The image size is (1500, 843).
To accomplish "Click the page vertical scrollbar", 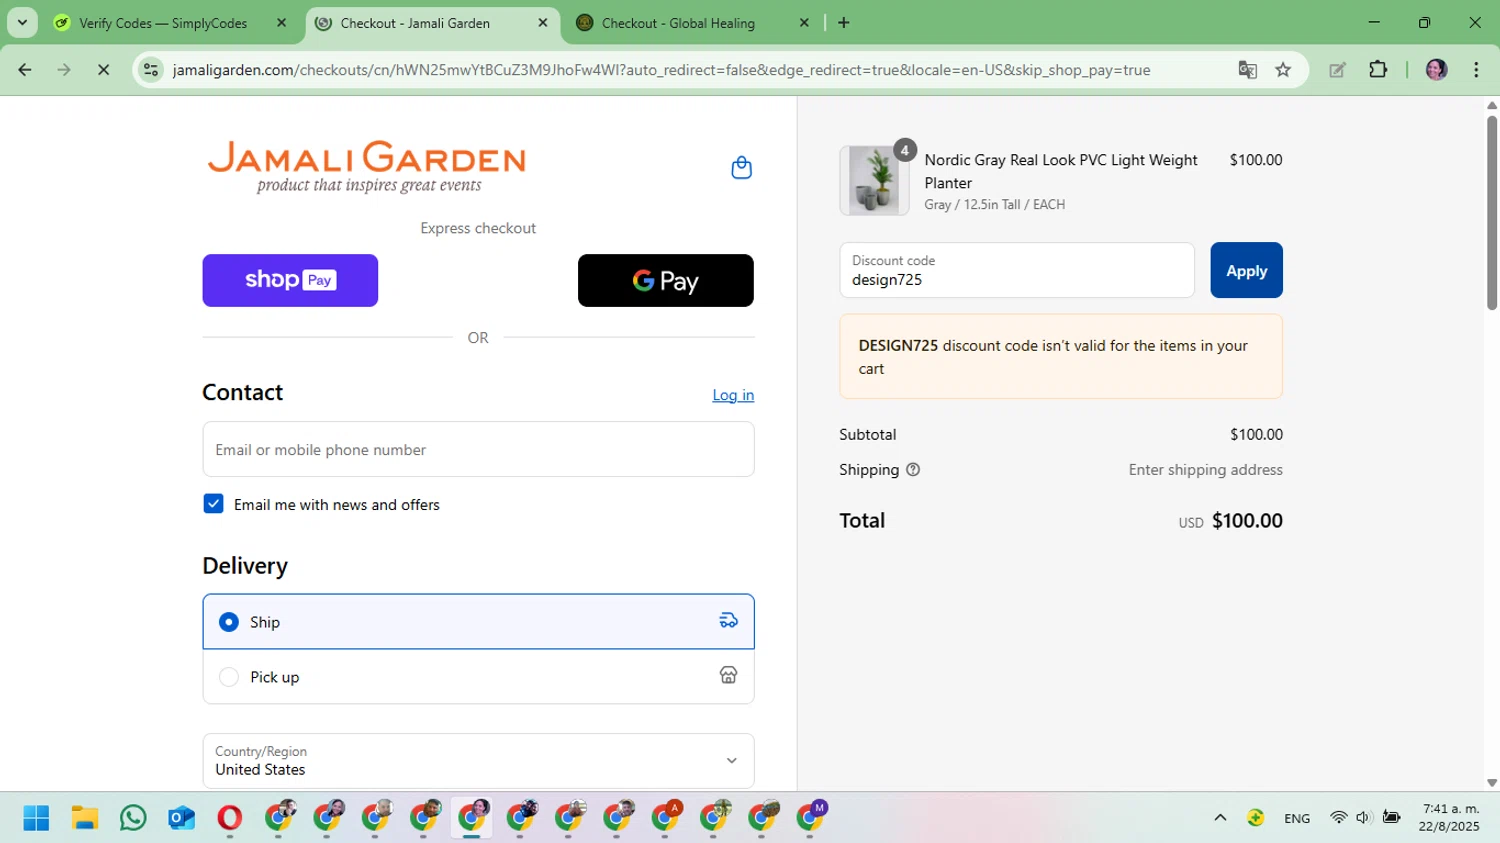I will 1492,212.
